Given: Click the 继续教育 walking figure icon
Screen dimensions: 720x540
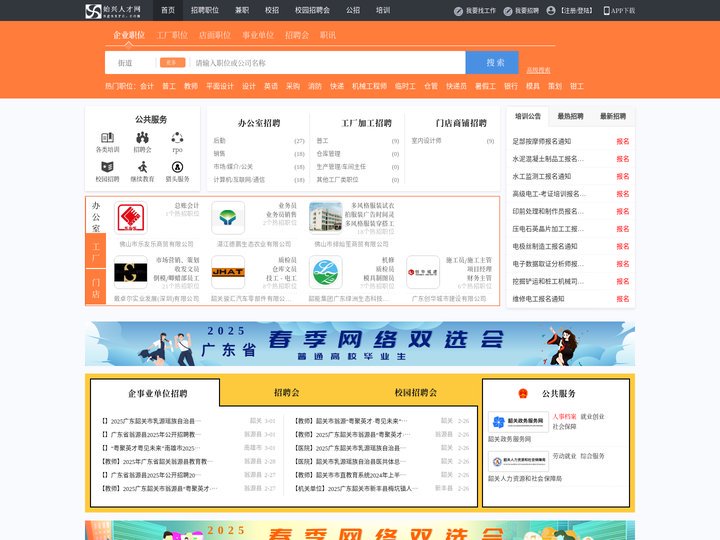Looking at the screenshot, I should coord(142,167).
